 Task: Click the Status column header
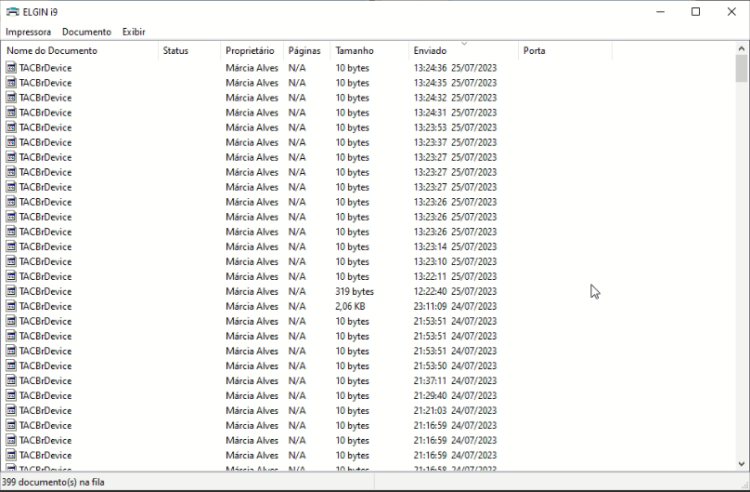(189, 51)
